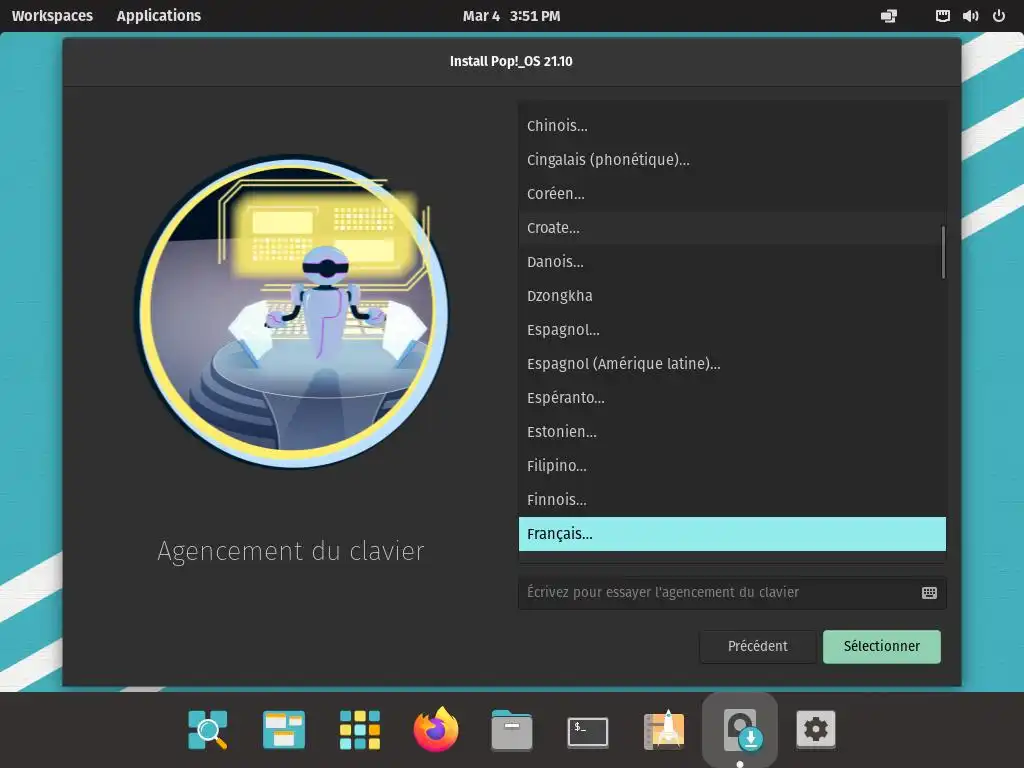Open the Pop!_Launcher search dock icon
This screenshot has height=768, width=1024.
[x=208, y=729]
